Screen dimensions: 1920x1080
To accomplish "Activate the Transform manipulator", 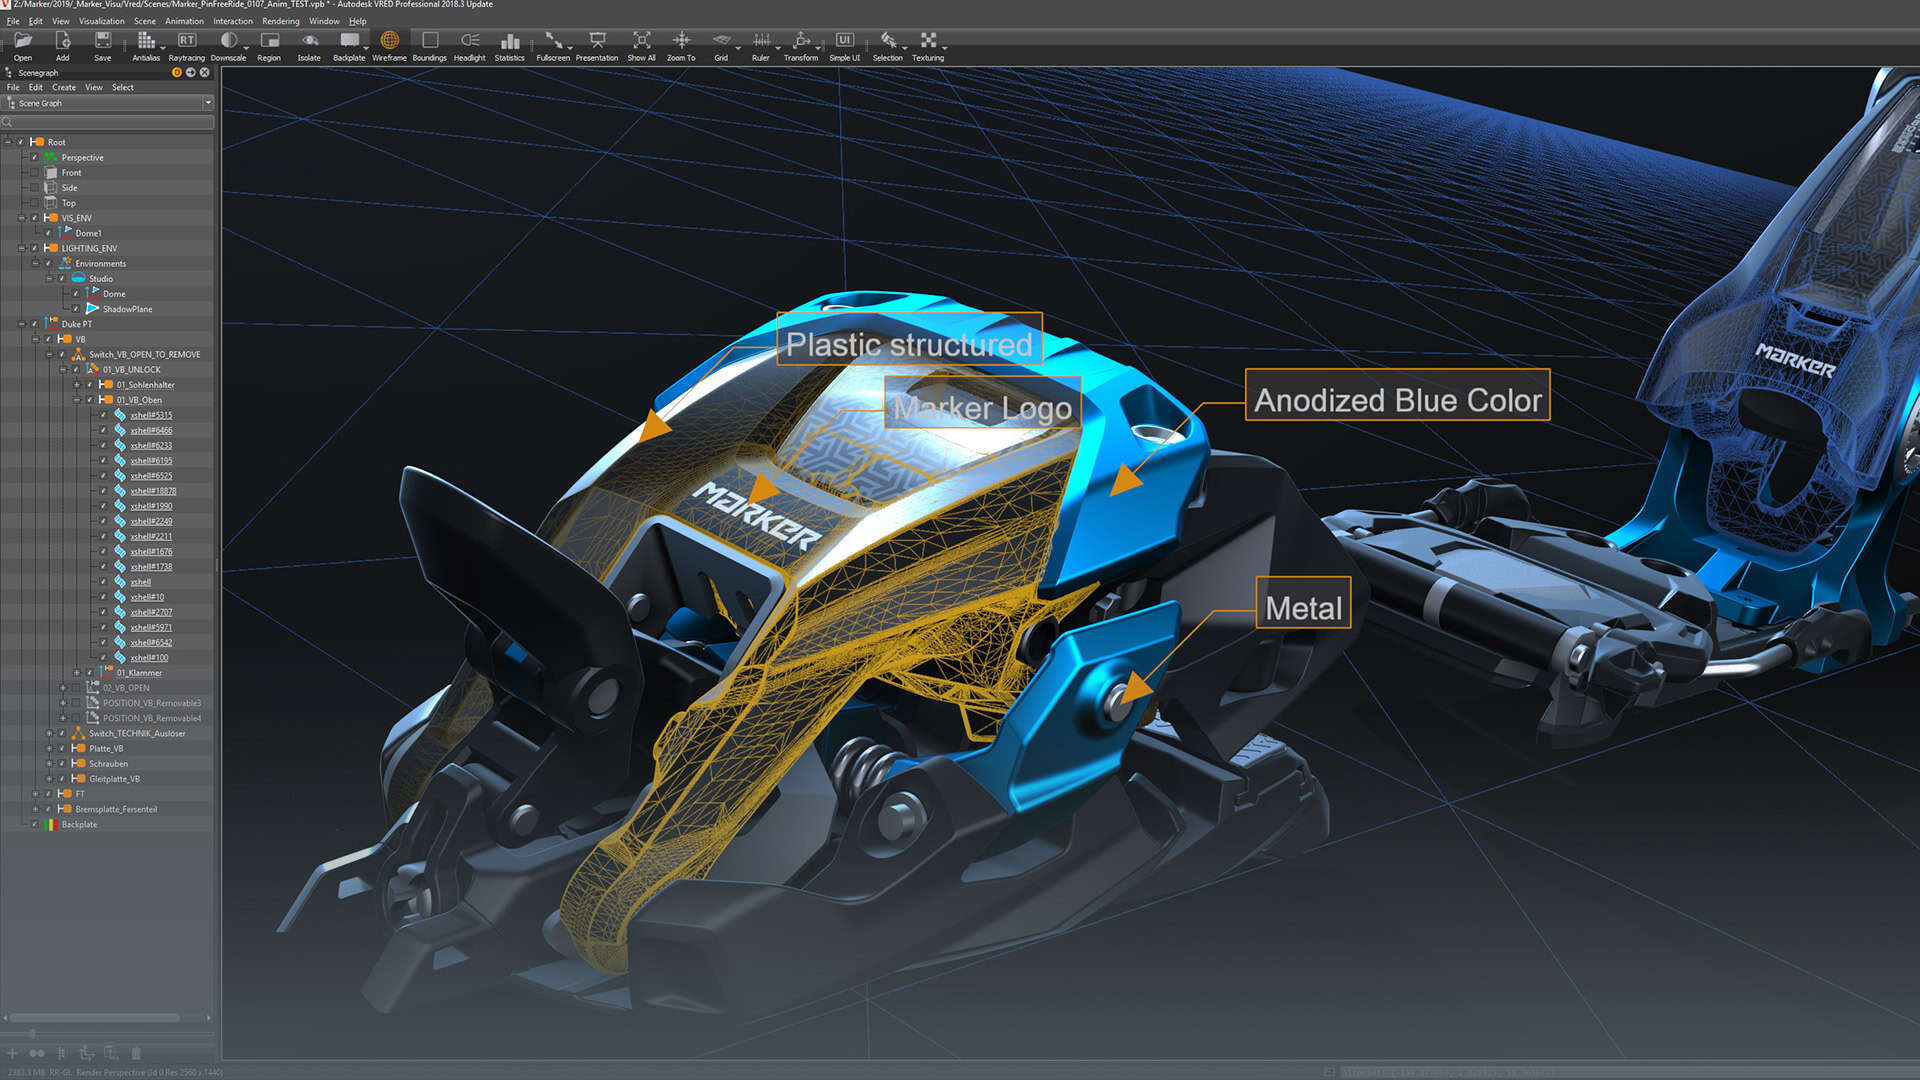I will (801, 46).
